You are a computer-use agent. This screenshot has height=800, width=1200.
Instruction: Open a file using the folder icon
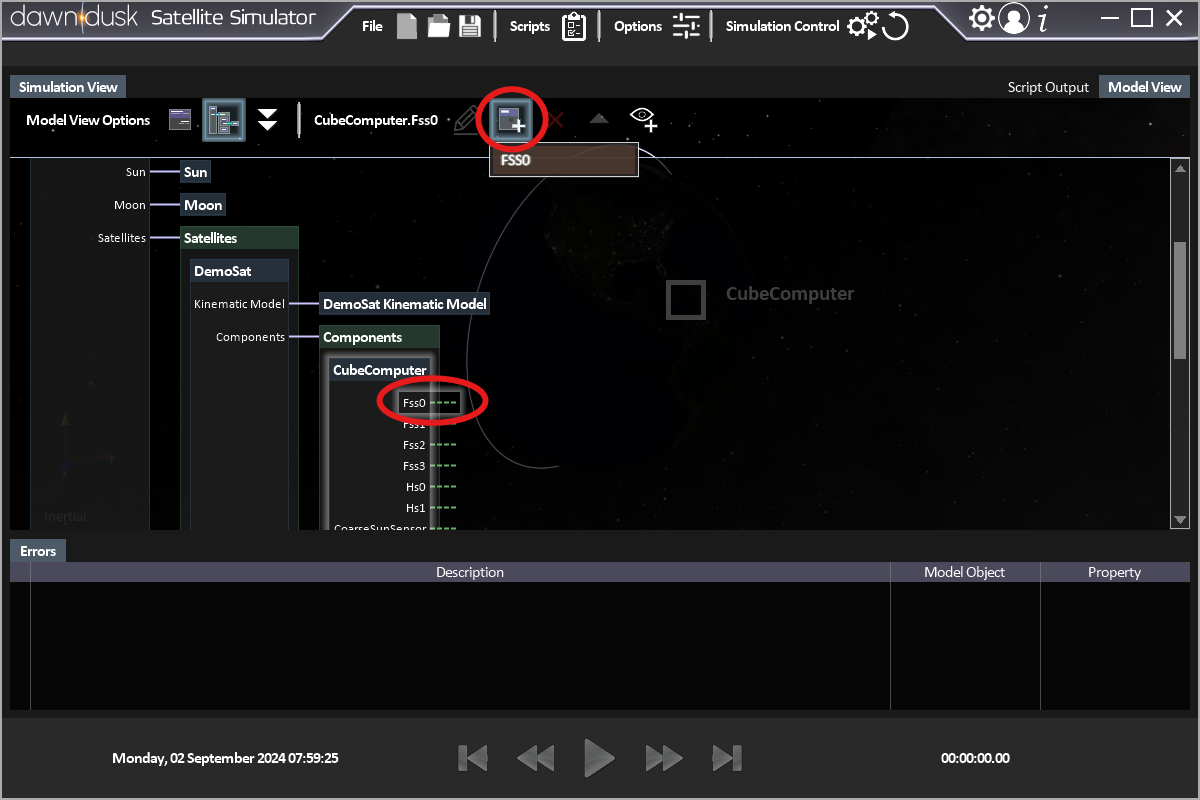point(438,27)
